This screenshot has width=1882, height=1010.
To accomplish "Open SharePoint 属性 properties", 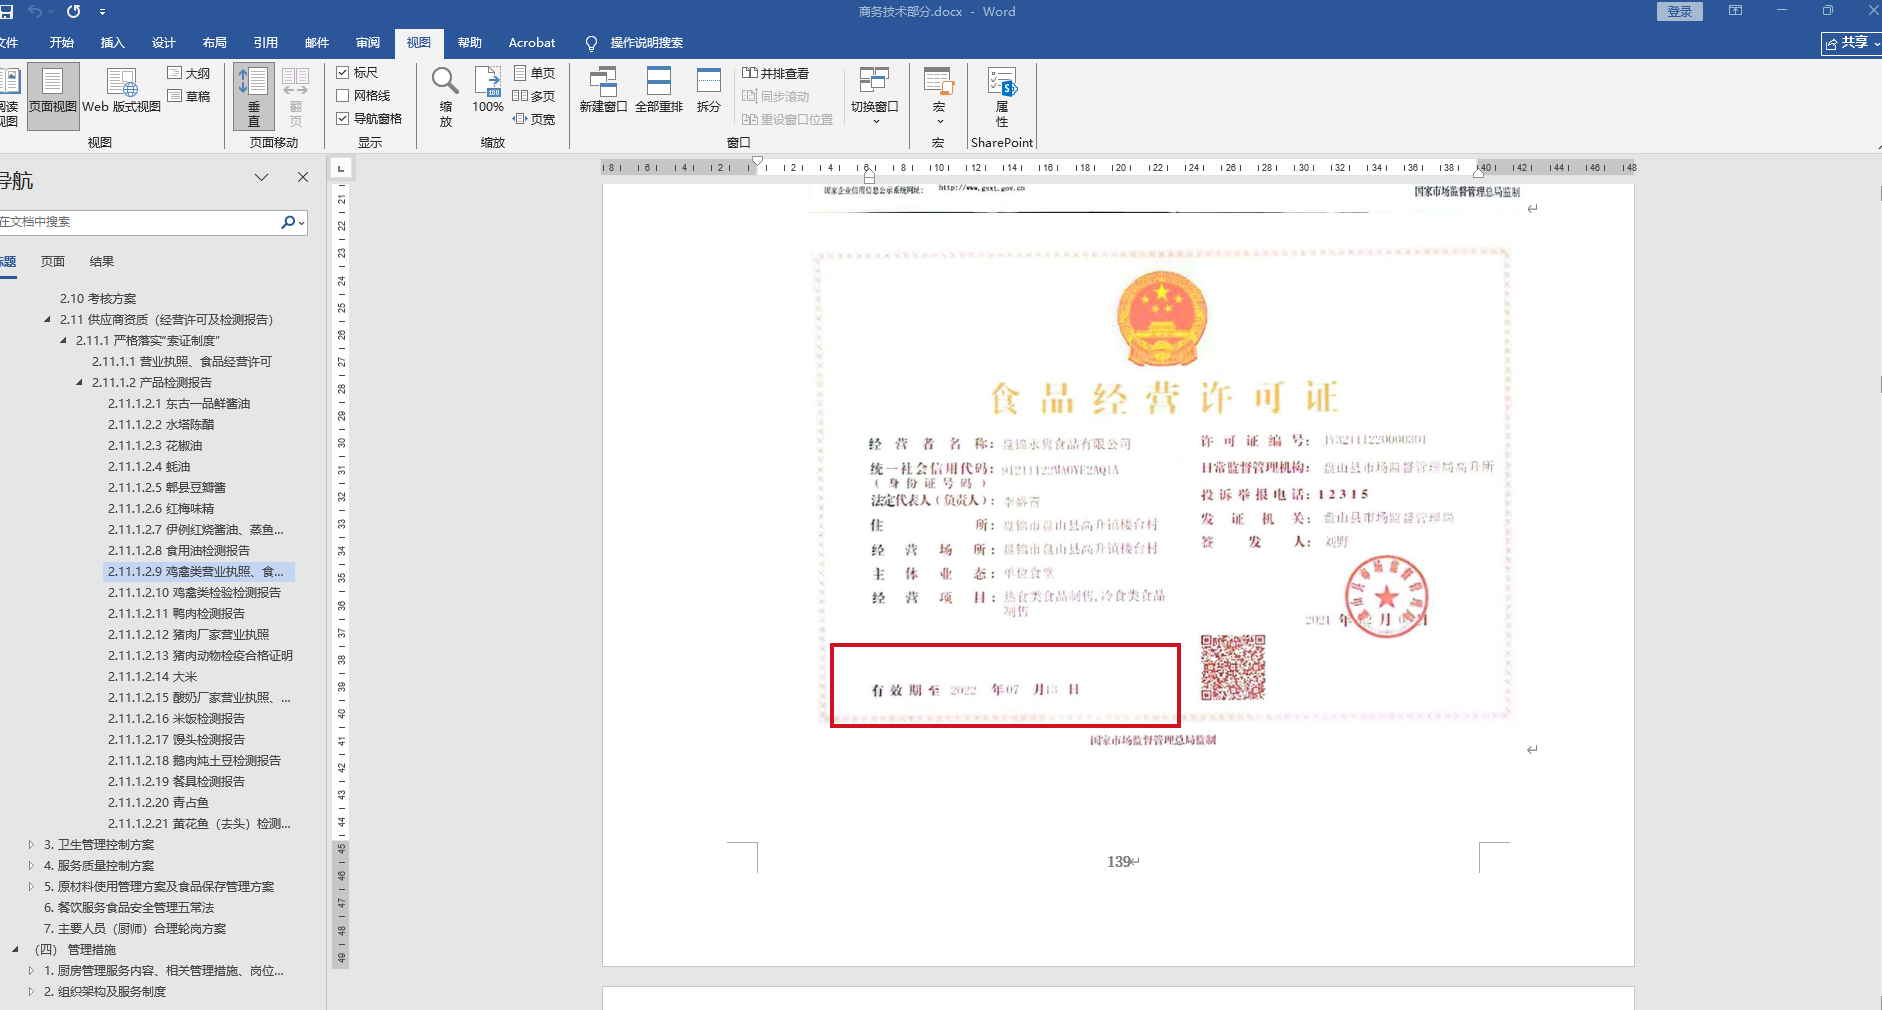I will [x=1002, y=96].
